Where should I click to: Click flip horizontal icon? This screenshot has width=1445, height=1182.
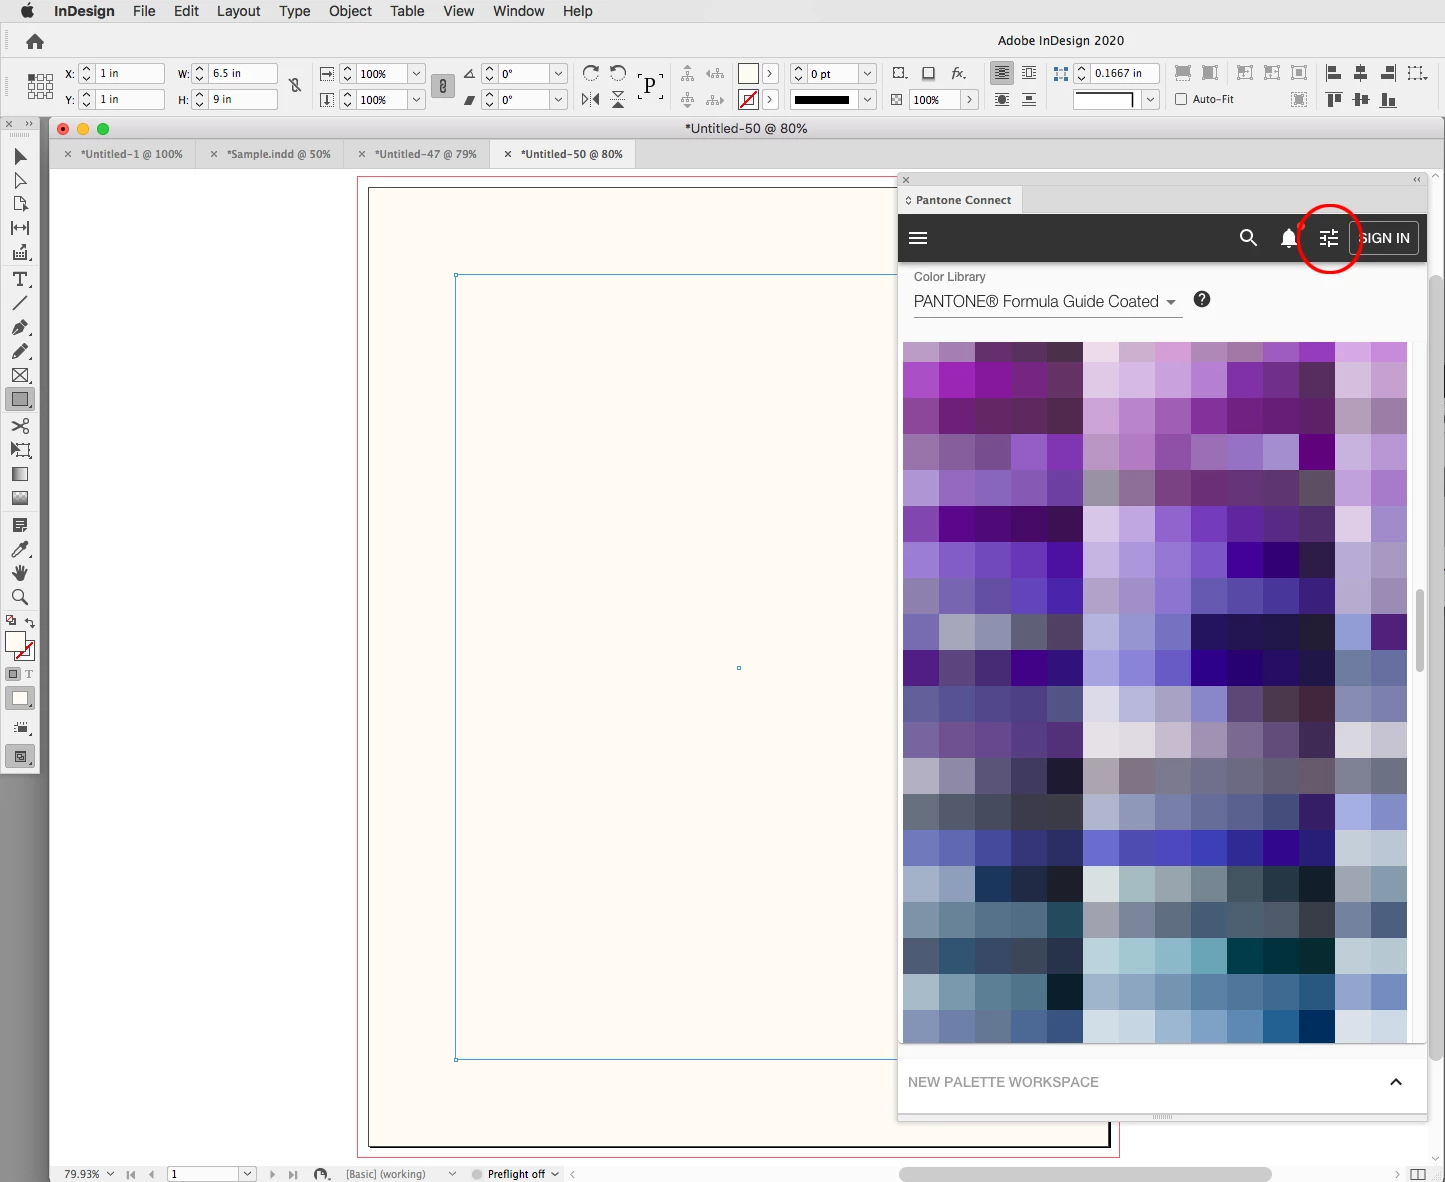[x=591, y=99]
